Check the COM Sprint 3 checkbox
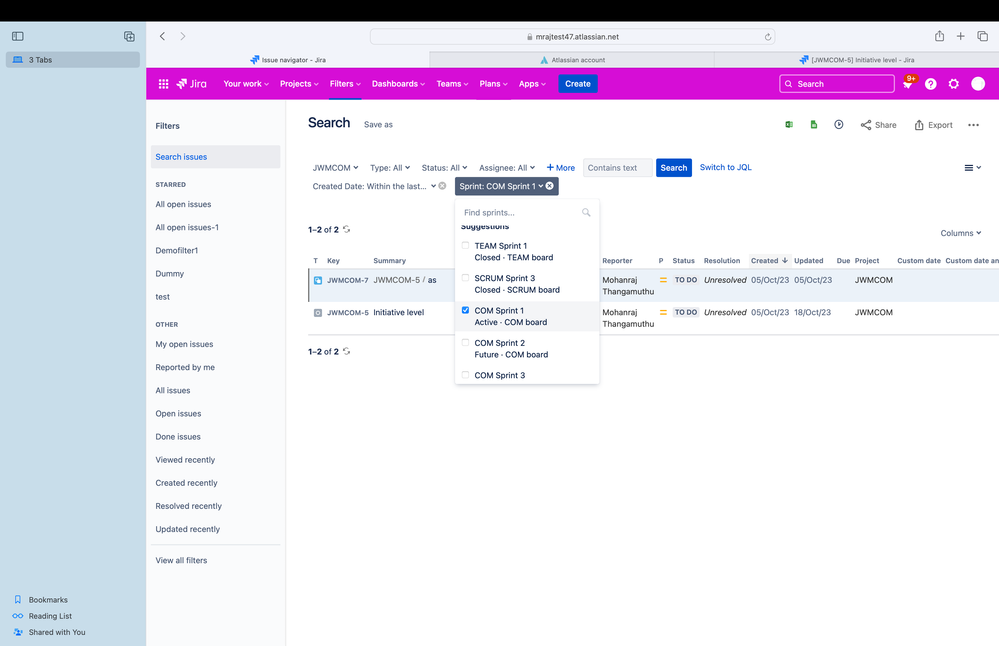 click(465, 375)
